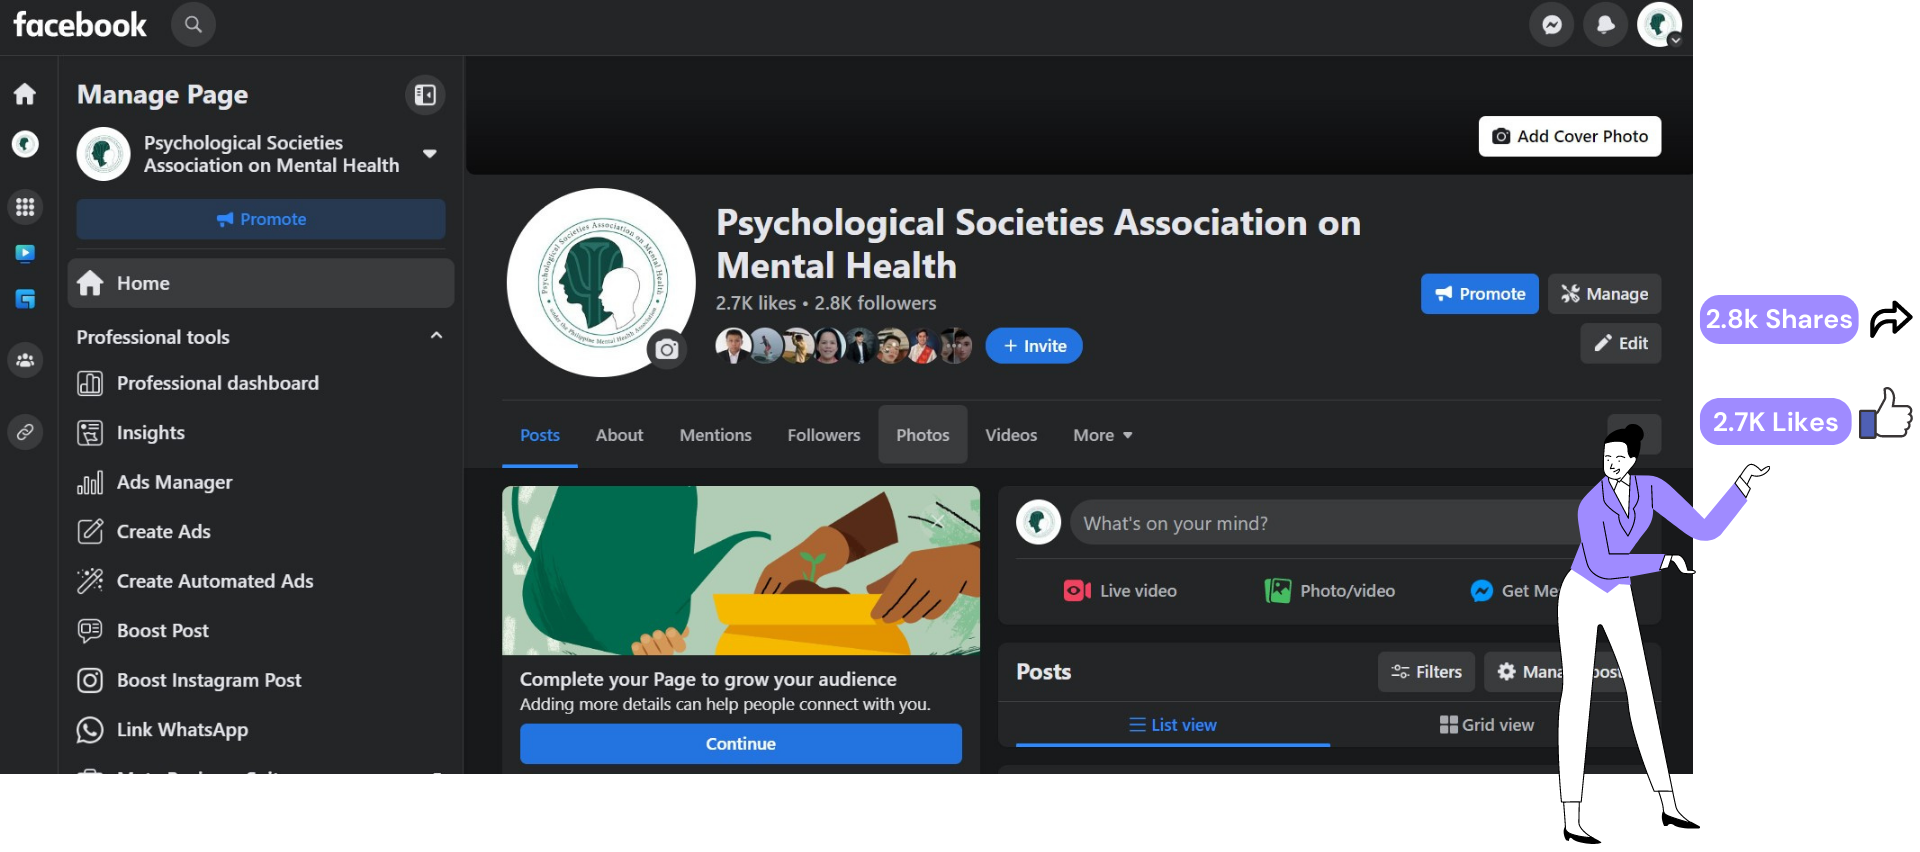Open the notifications bell
This screenshot has height=852, width=1920.
click(1606, 25)
